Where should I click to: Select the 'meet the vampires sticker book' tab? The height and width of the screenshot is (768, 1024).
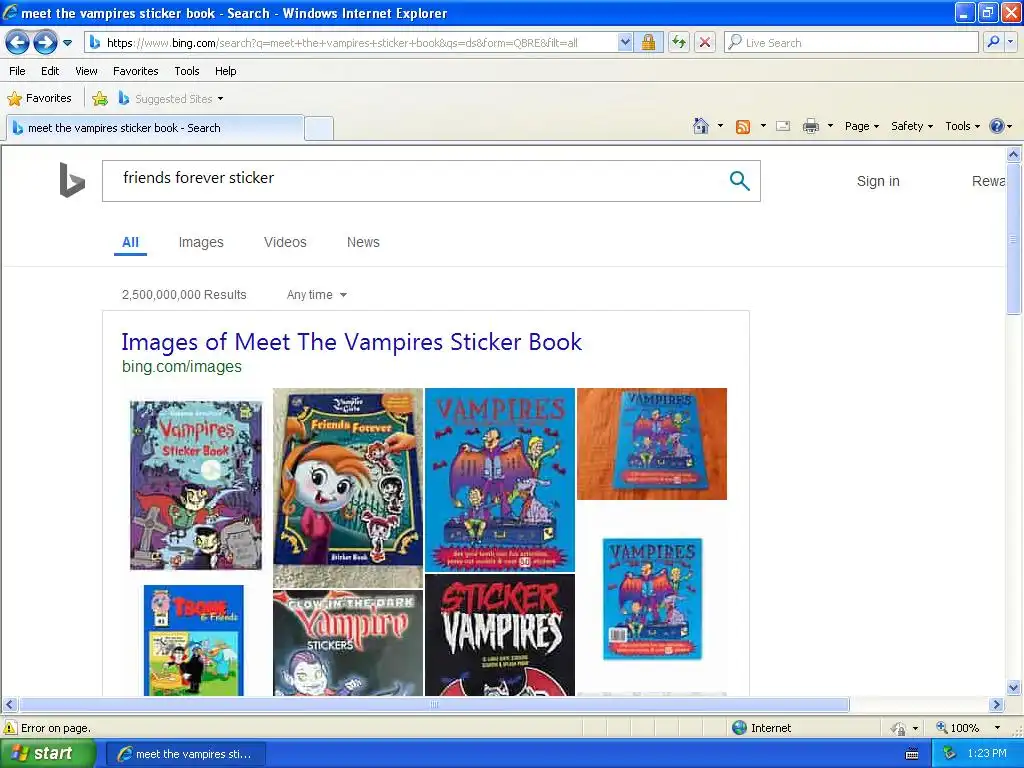pos(155,128)
